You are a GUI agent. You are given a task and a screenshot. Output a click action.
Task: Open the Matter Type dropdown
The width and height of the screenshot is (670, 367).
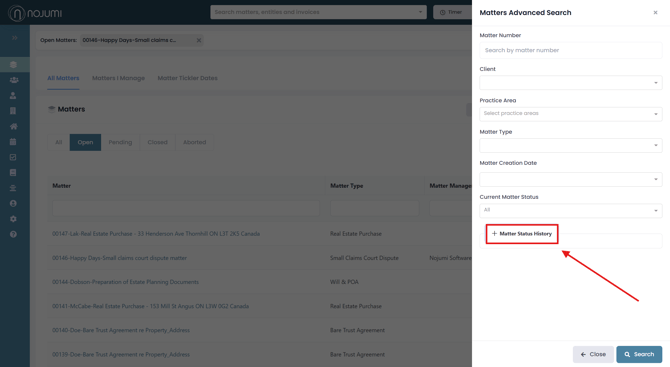click(571, 145)
